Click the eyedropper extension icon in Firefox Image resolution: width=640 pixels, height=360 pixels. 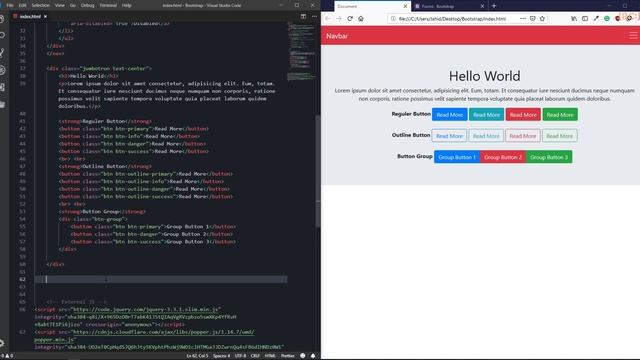(596, 18)
